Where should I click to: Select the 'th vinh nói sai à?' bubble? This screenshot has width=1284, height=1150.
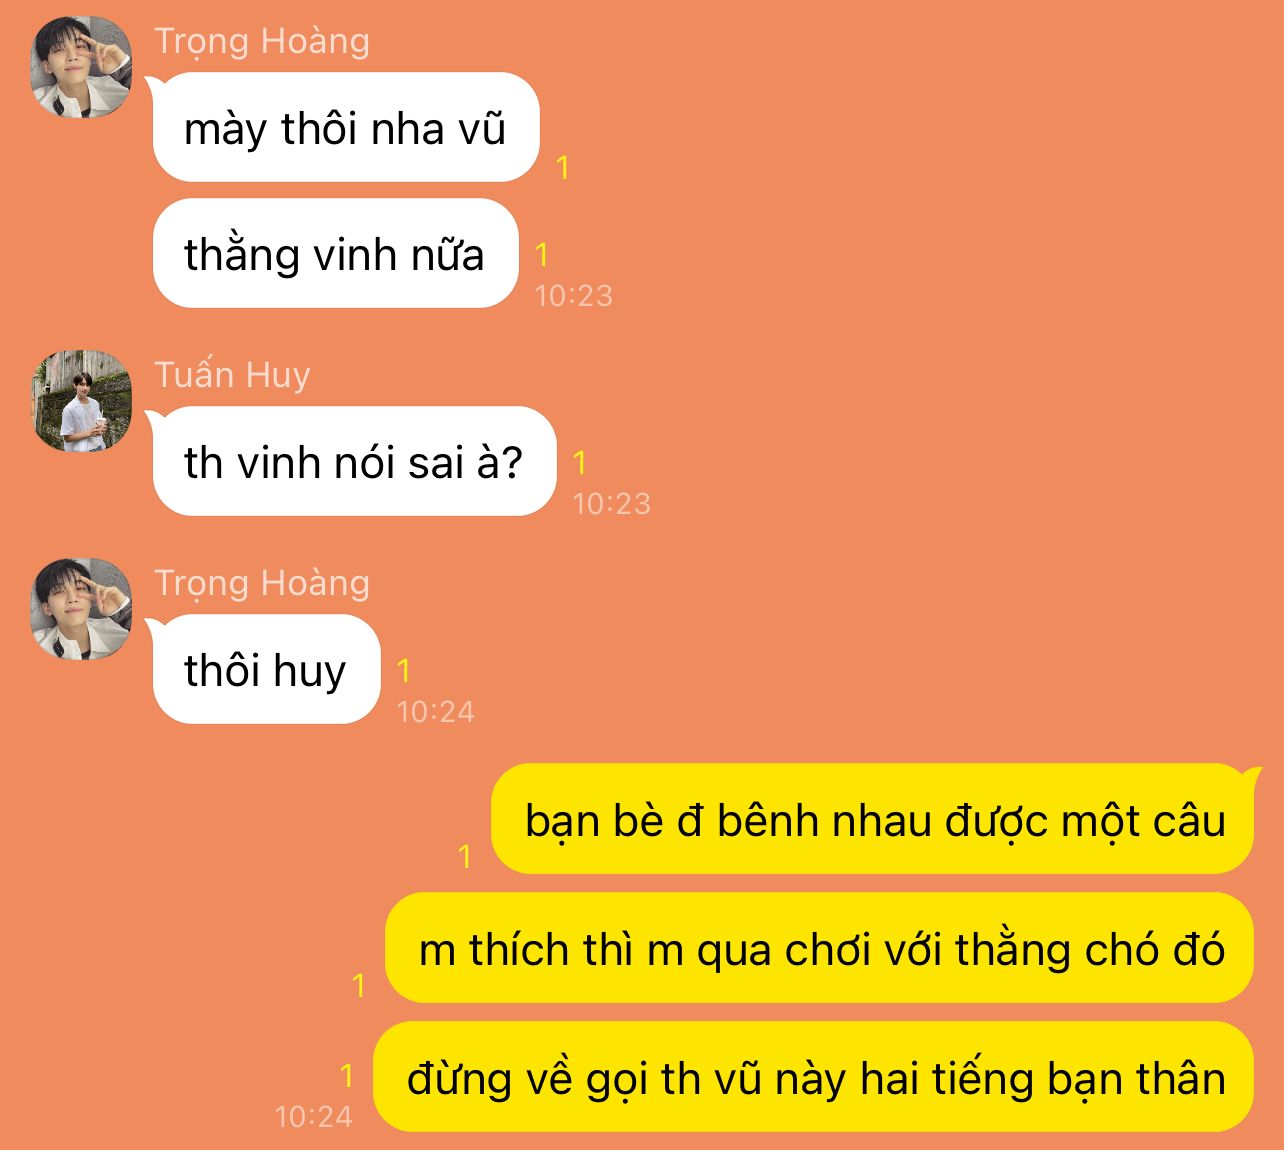tap(353, 461)
